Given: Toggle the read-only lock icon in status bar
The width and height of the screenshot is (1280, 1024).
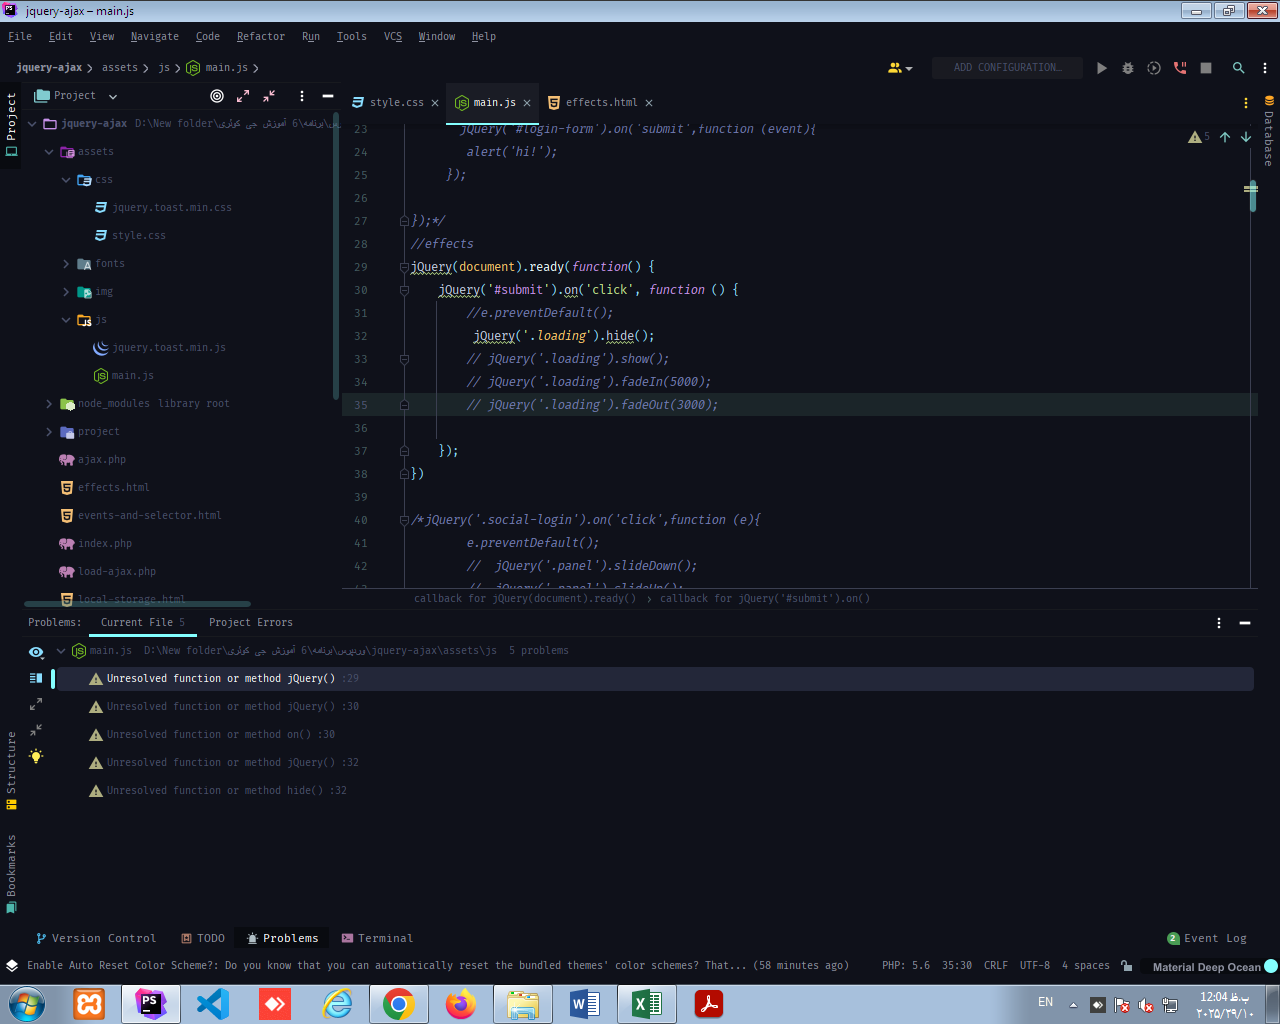Looking at the screenshot, I should 1127,966.
